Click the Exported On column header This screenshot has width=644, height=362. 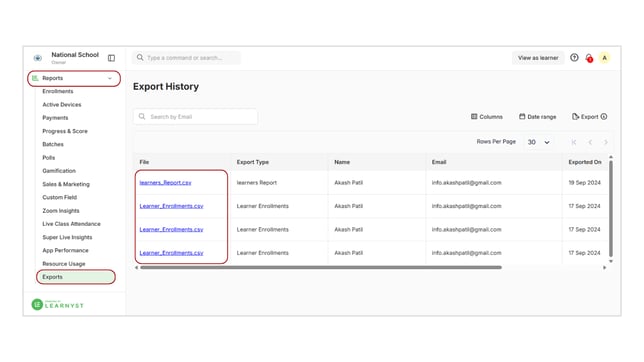click(585, 162)
